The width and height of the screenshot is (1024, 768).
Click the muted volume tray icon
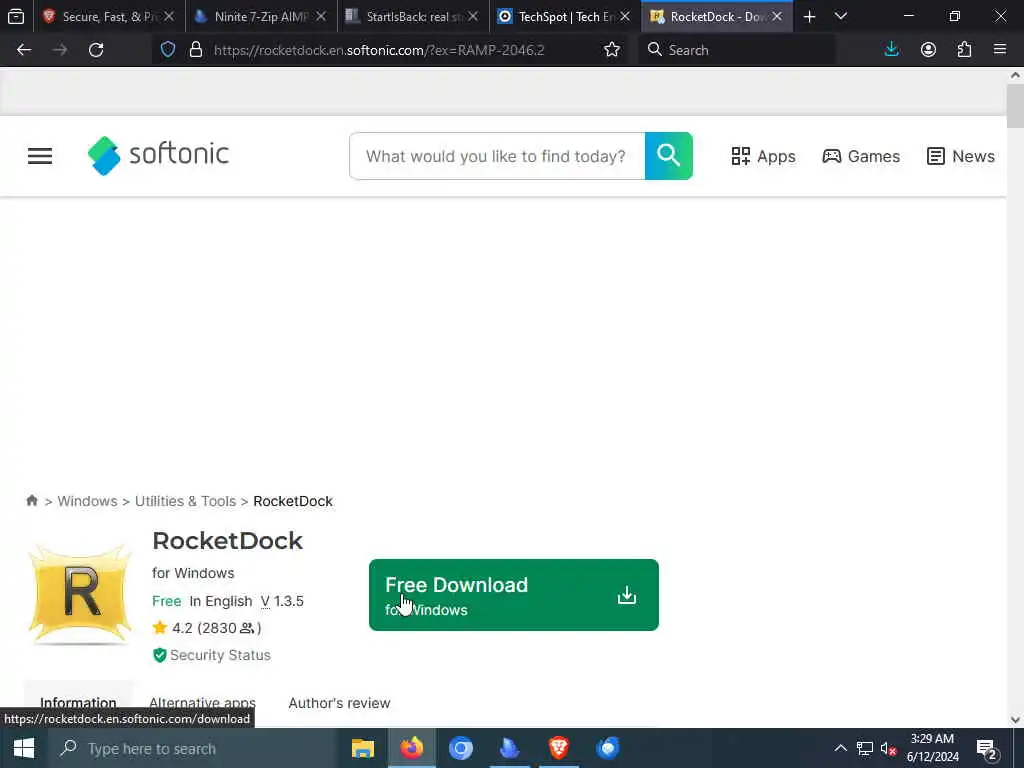888,748
